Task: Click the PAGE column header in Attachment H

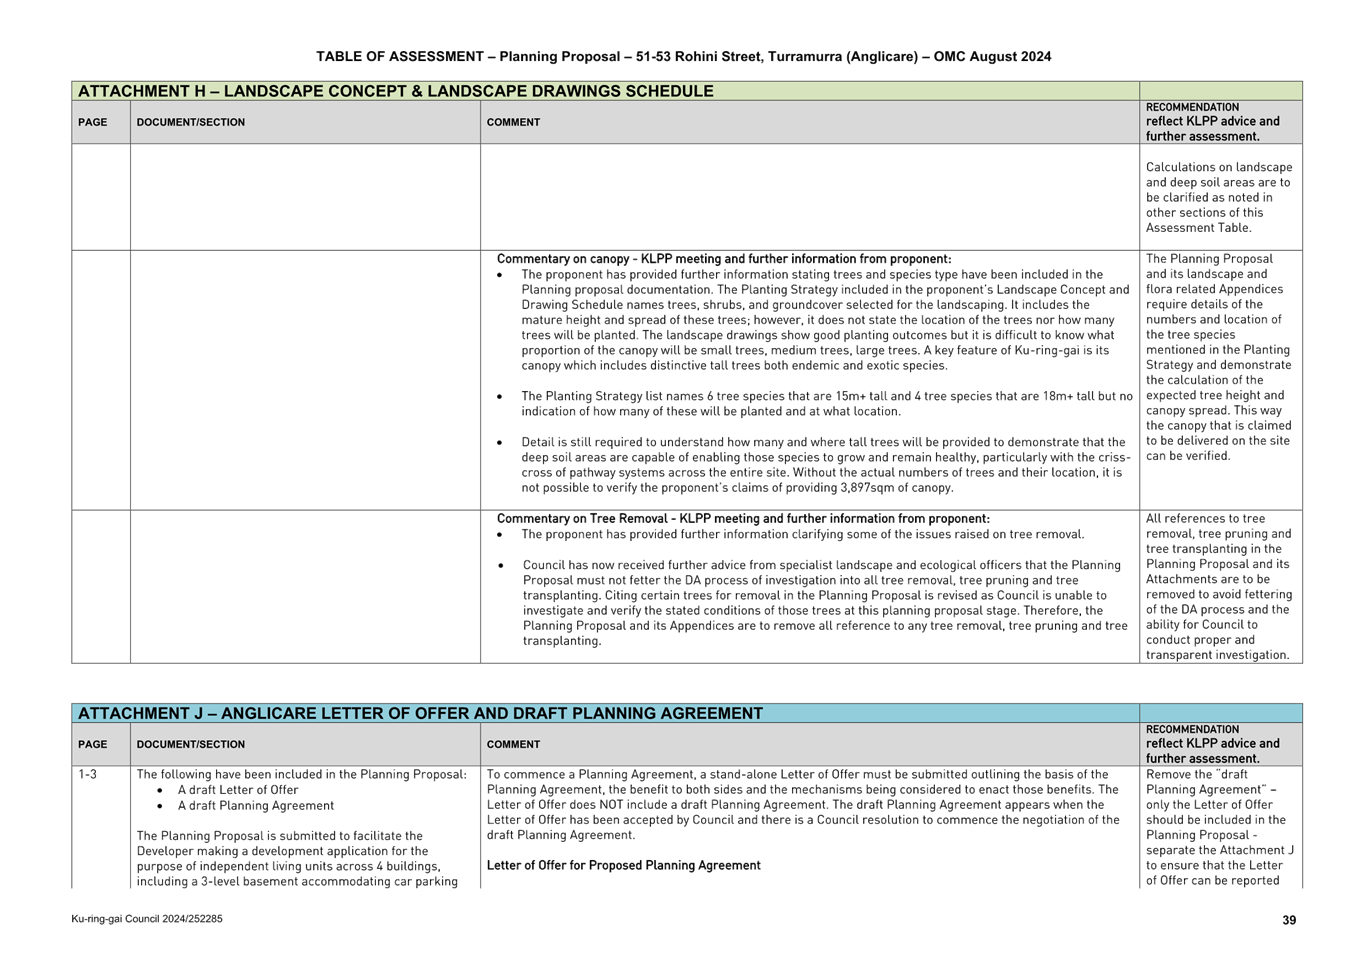Action: pos(92,122)
